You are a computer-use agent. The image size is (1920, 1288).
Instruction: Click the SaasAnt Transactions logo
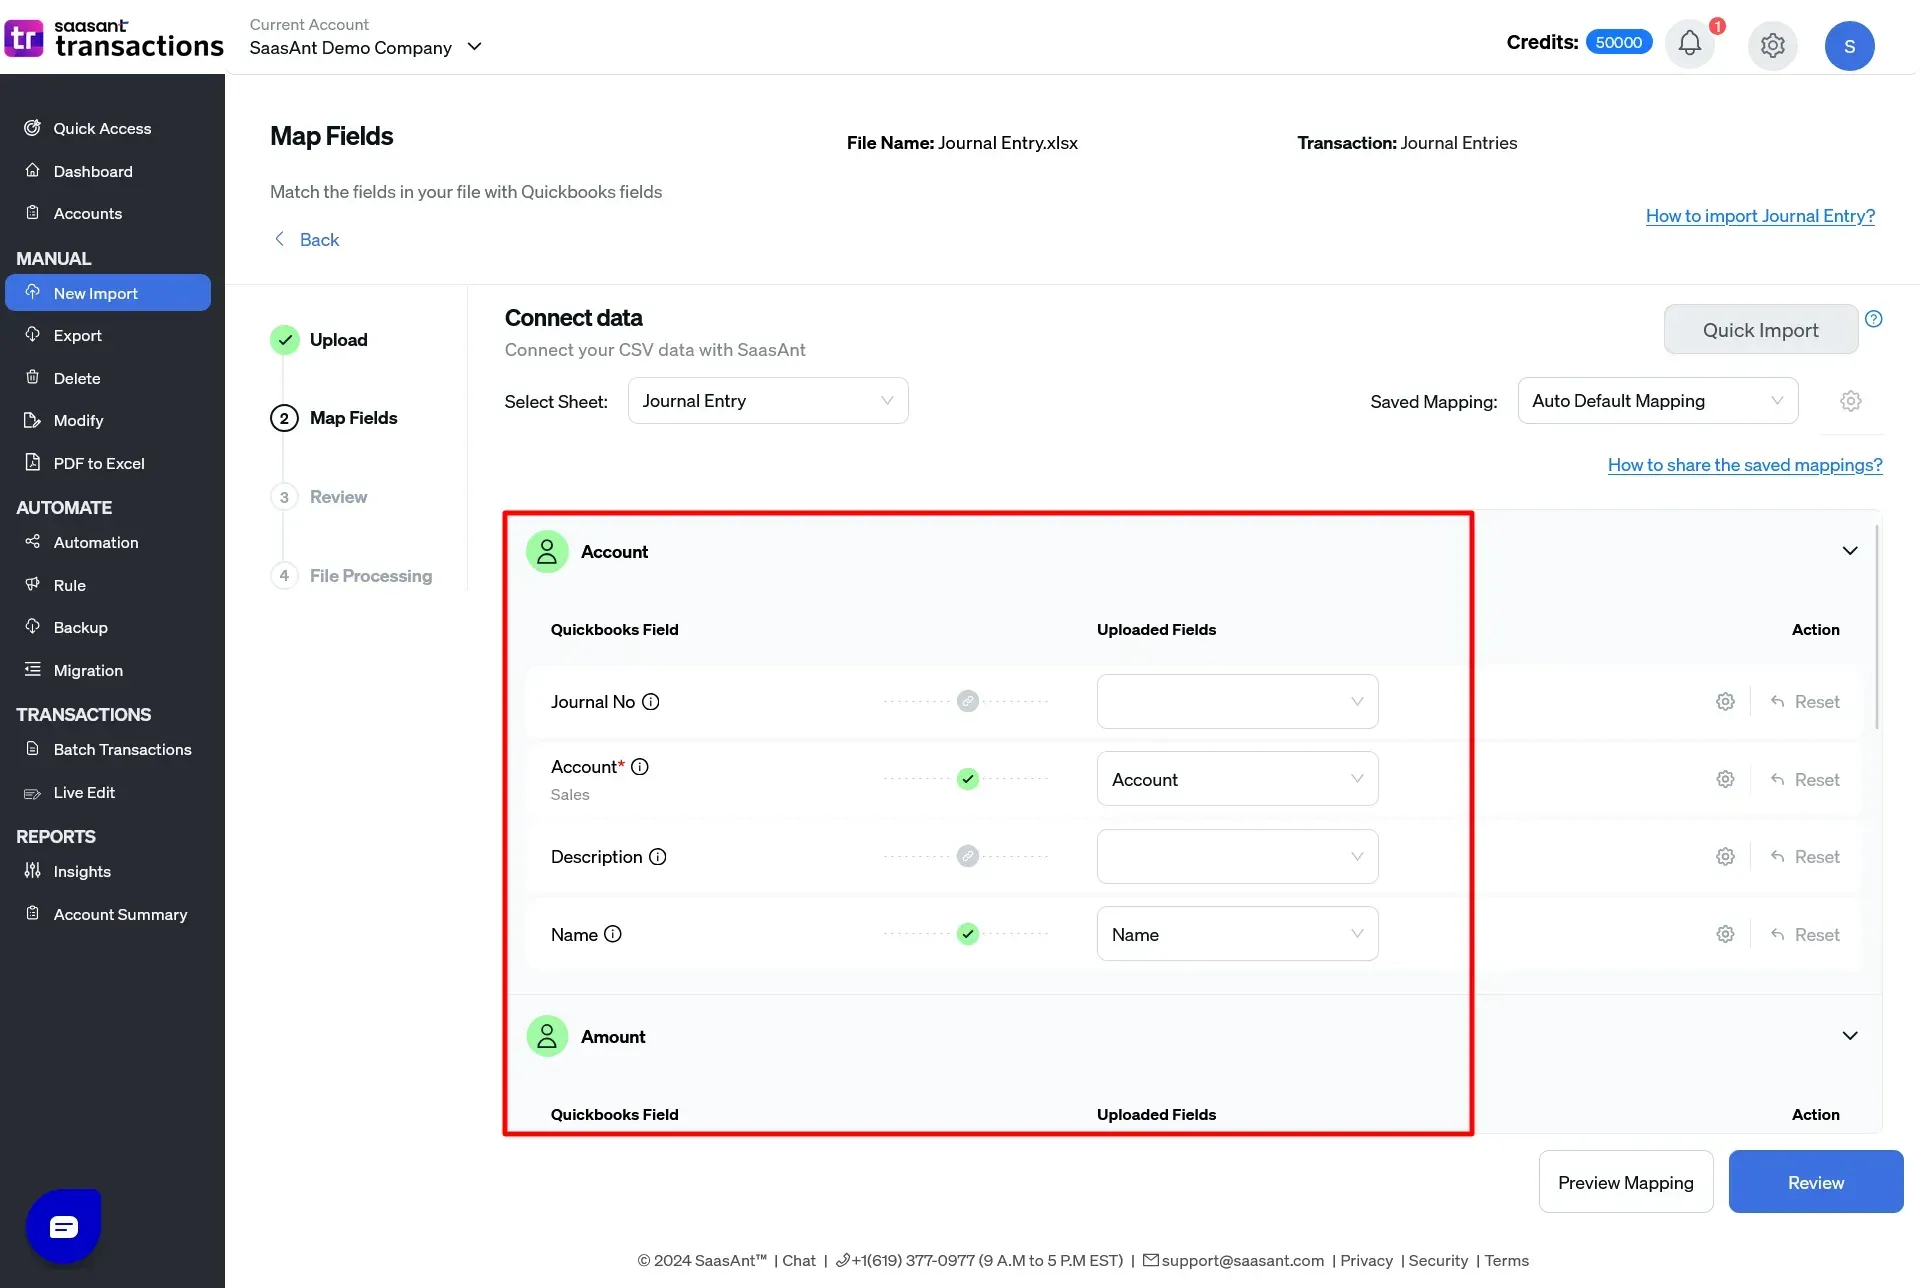click(x=113, y=38)
